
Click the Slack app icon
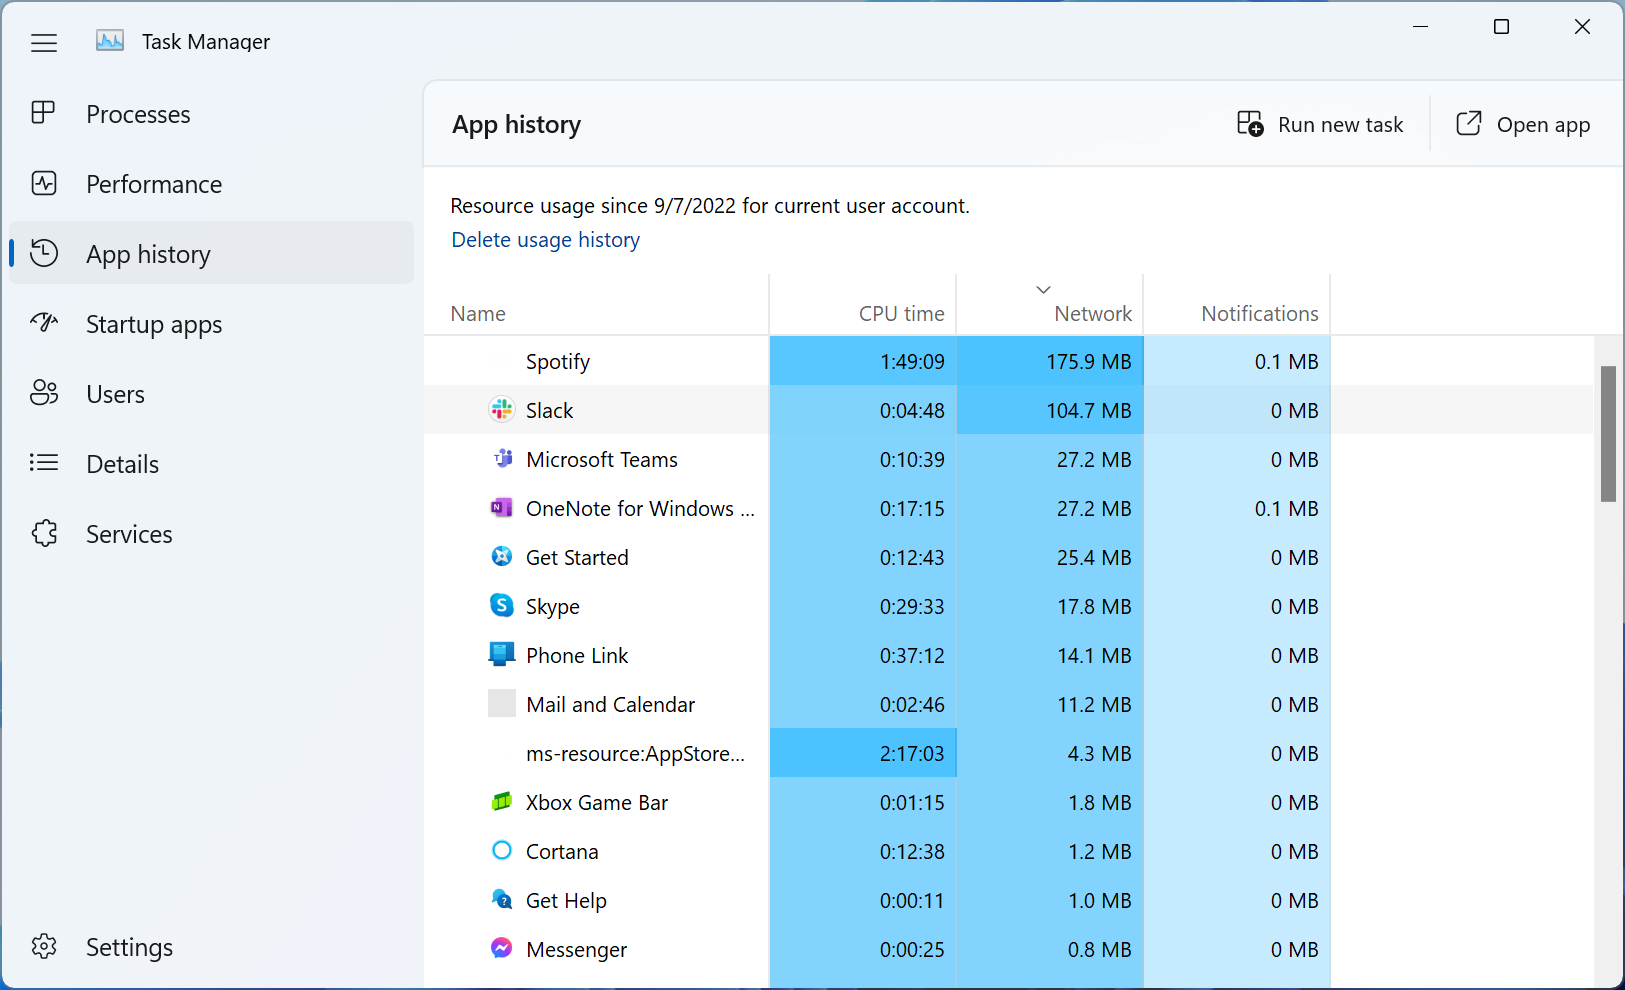(502, 410)
